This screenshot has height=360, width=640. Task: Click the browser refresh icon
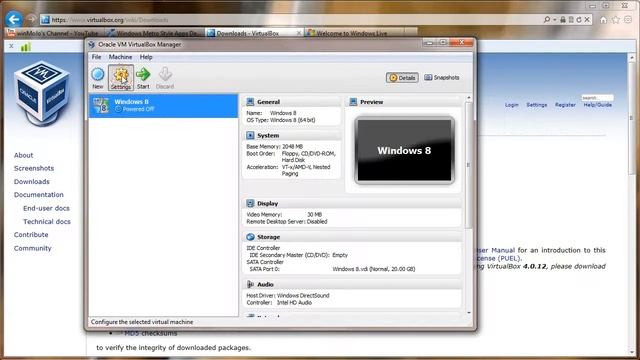click(579, 20)
